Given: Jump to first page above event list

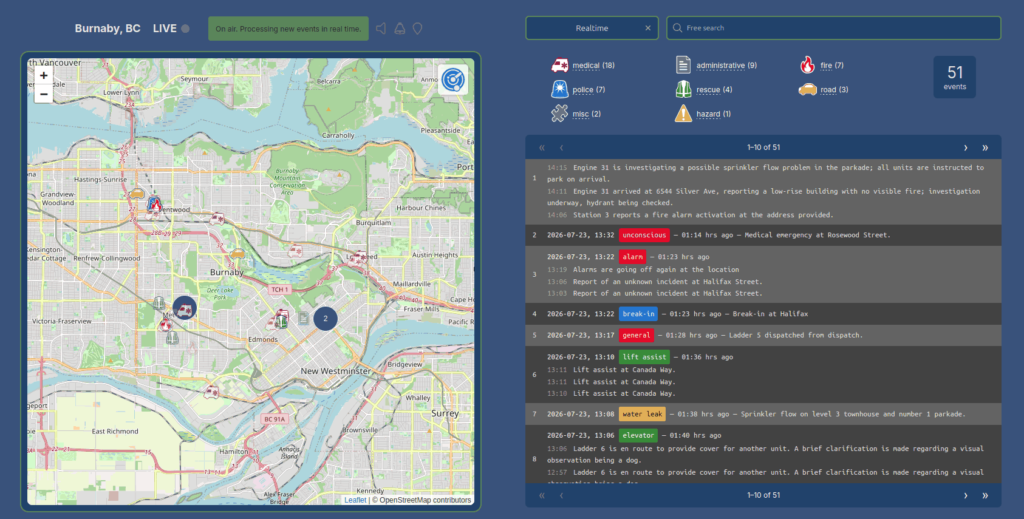Looking at the screenshot, I should pyautogui.click(x=541, y=148).
